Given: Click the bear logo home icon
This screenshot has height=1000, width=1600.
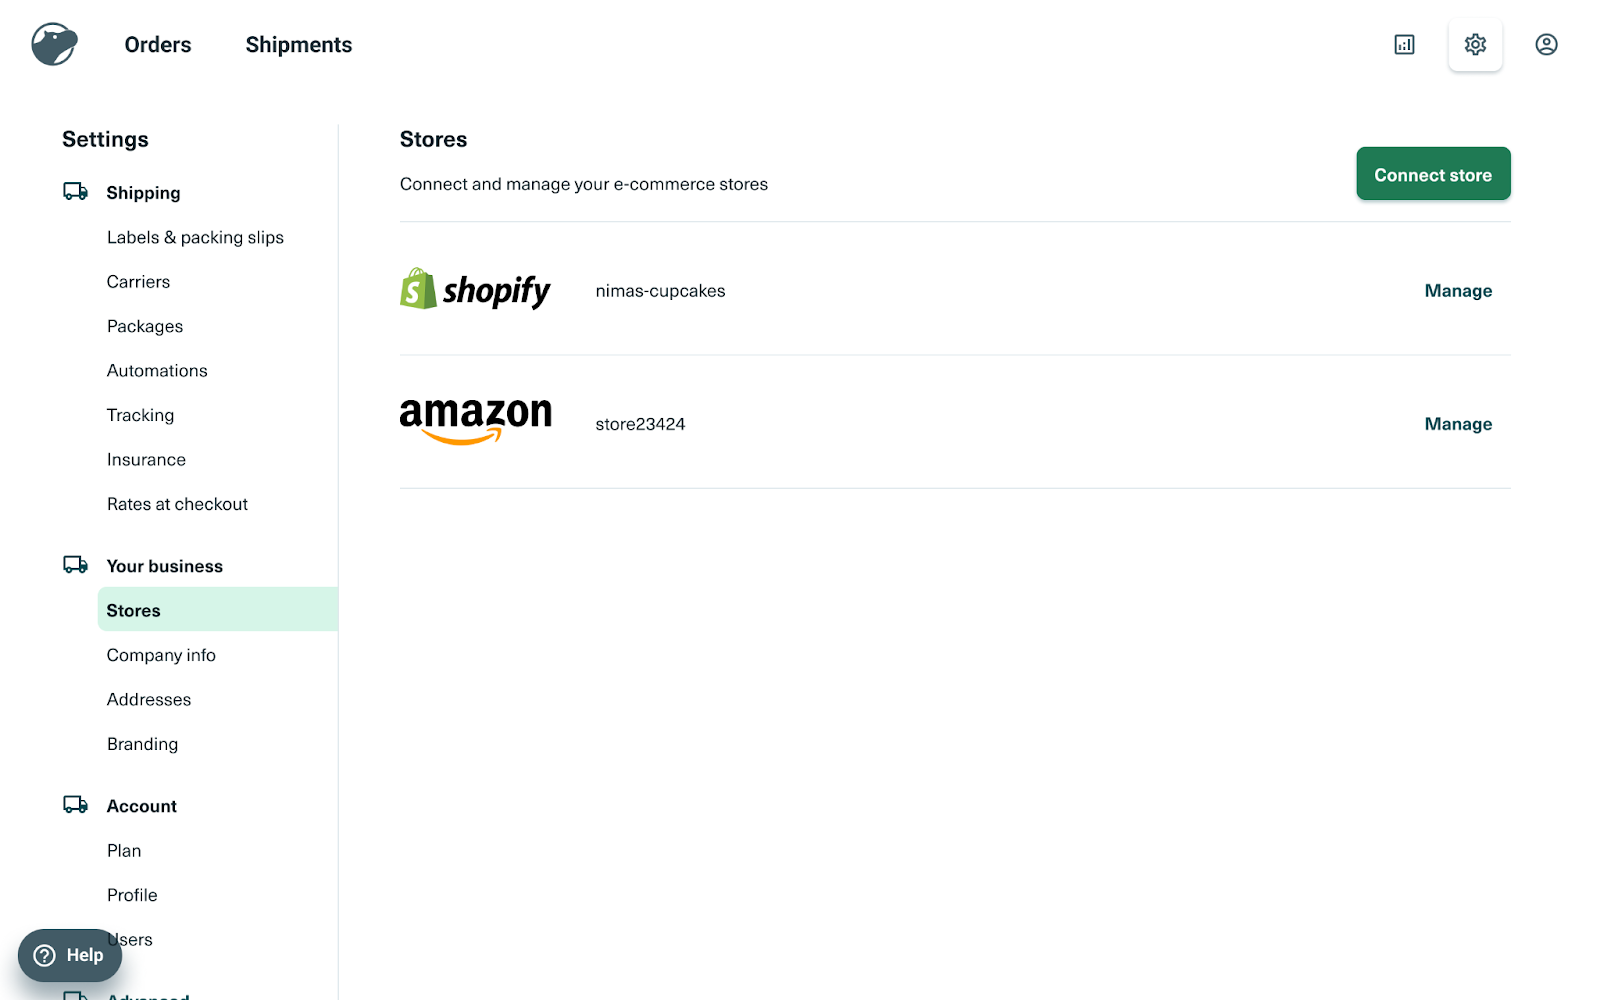Looking at the screenshot, I should click(x=54, y=44).
